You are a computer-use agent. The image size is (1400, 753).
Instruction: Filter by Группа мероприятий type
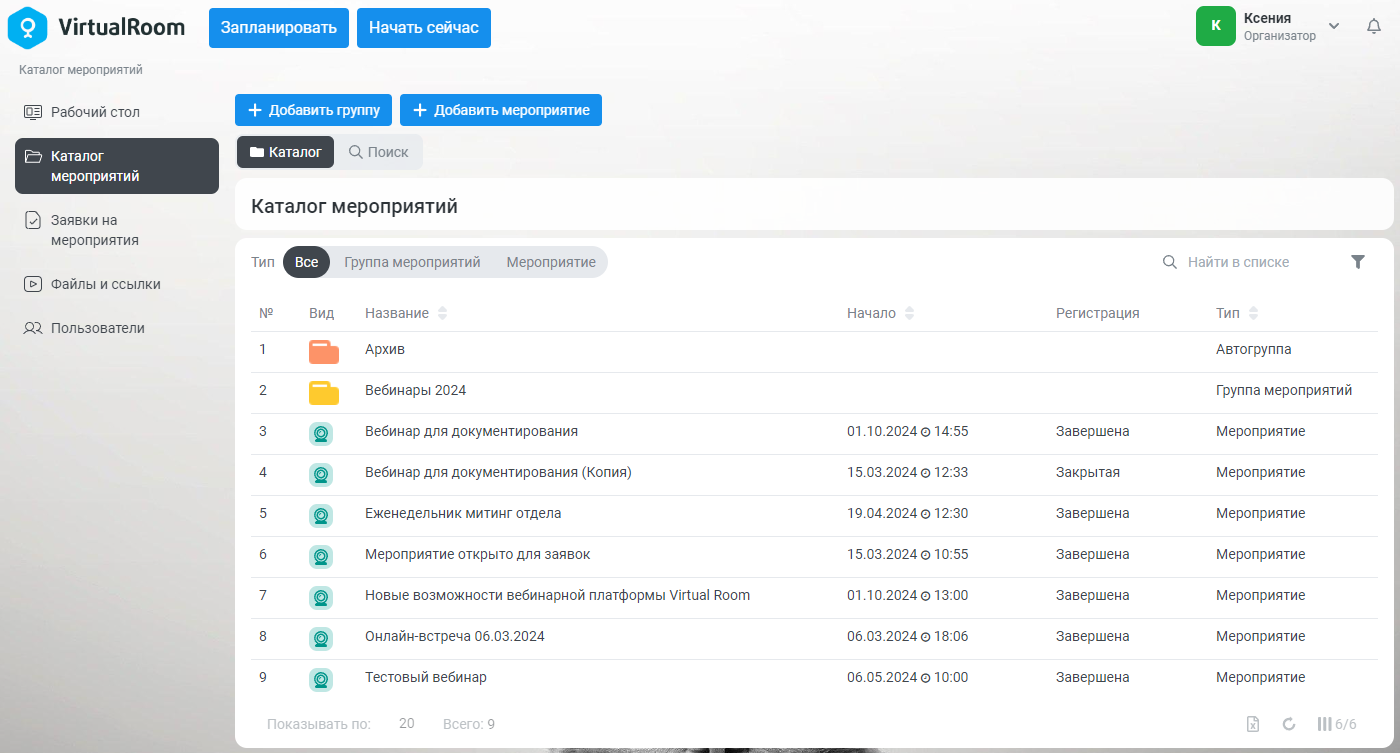click(412, 262)
